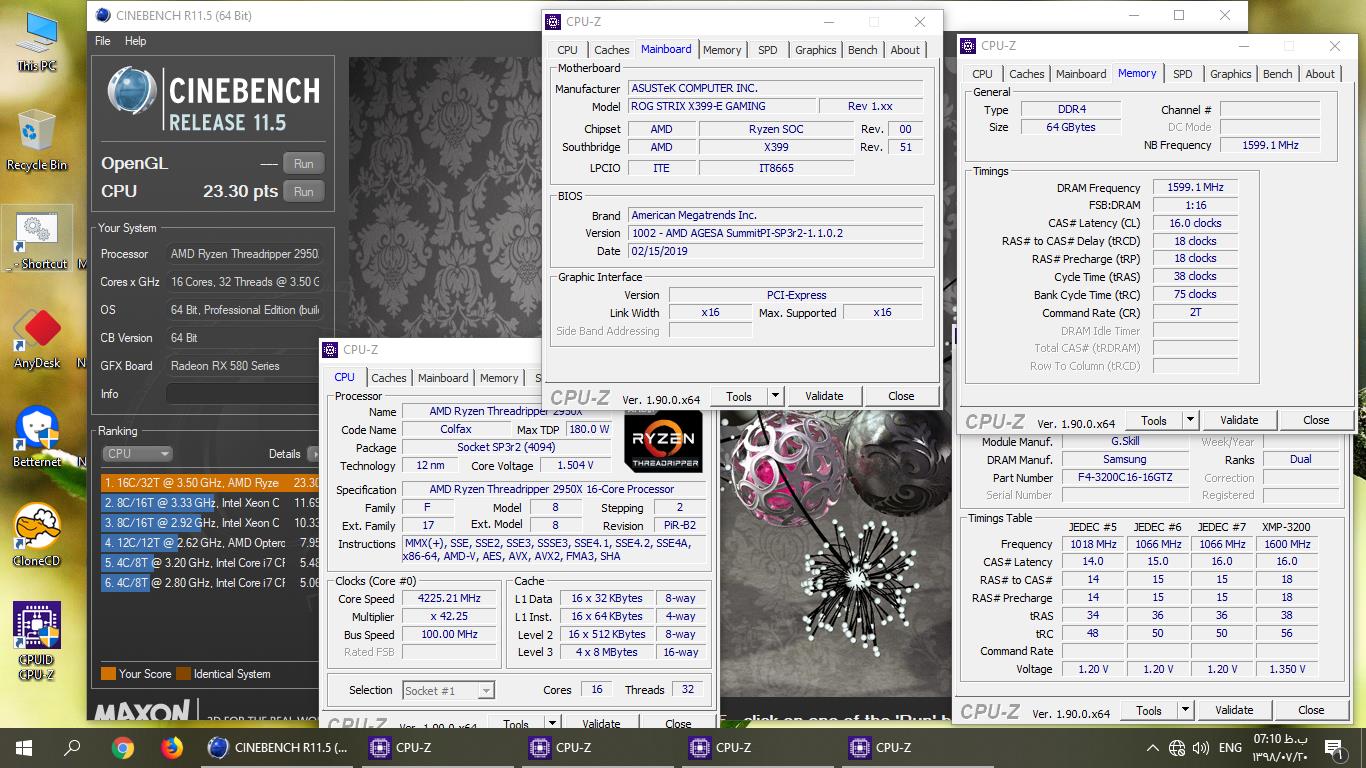Open the action center notifications icon
Screen dimensions: 1366x768
pos(1333,747)
